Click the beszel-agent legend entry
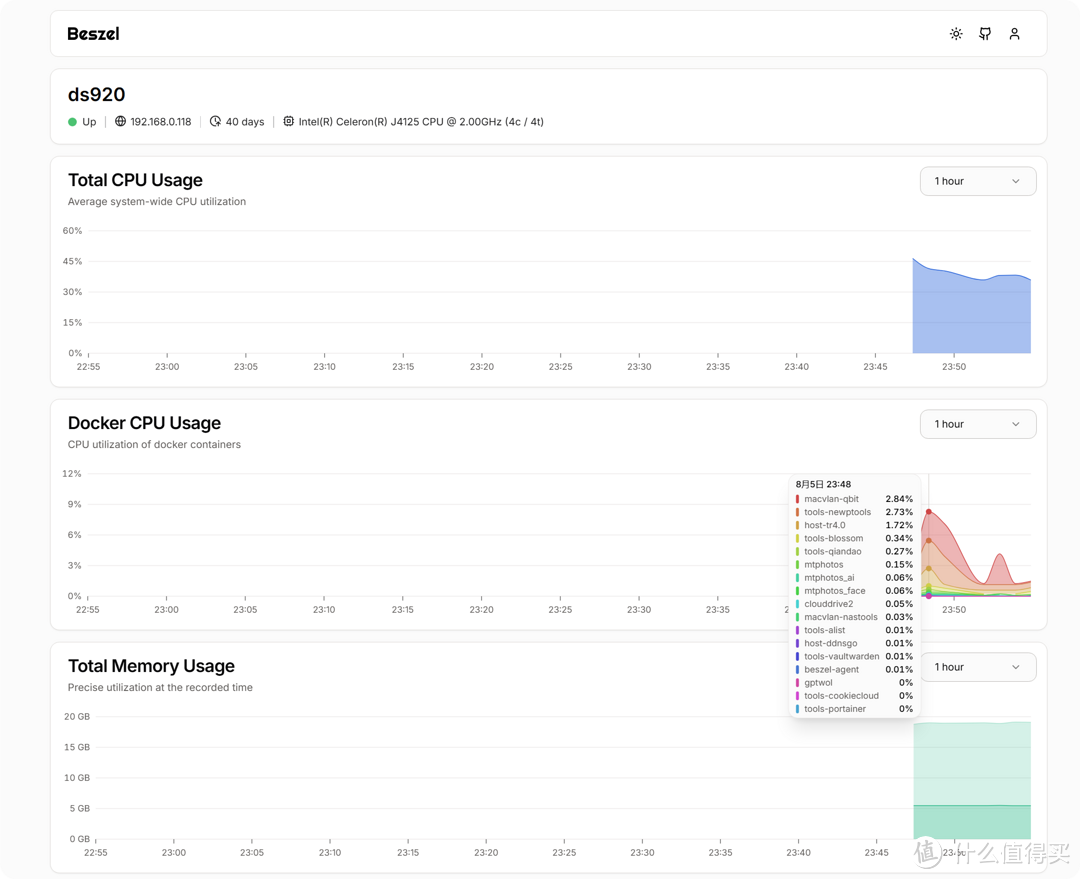The width and height of the screenshot is (1080, 879). 832,669
